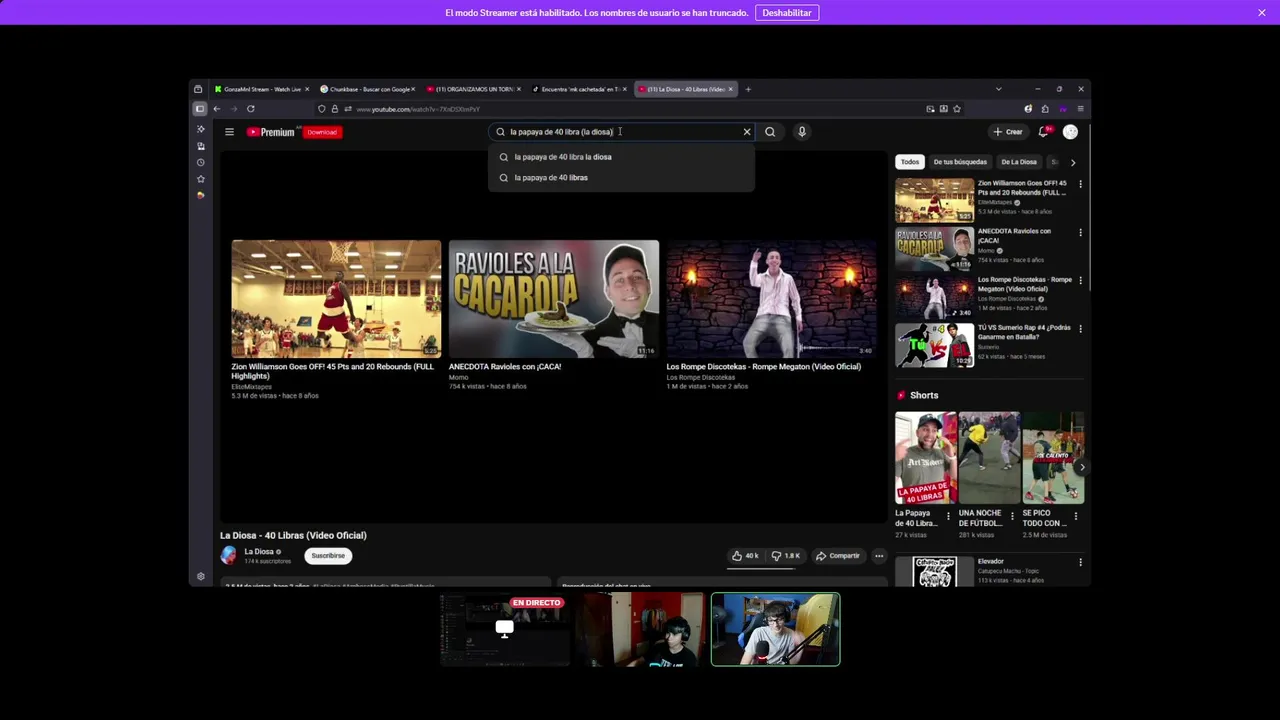Image resolution: width=1280 pixels, height=720 pixels.
Task: Run search with the magnifier button
Action: pyautogui.click(x=770, y=132)
